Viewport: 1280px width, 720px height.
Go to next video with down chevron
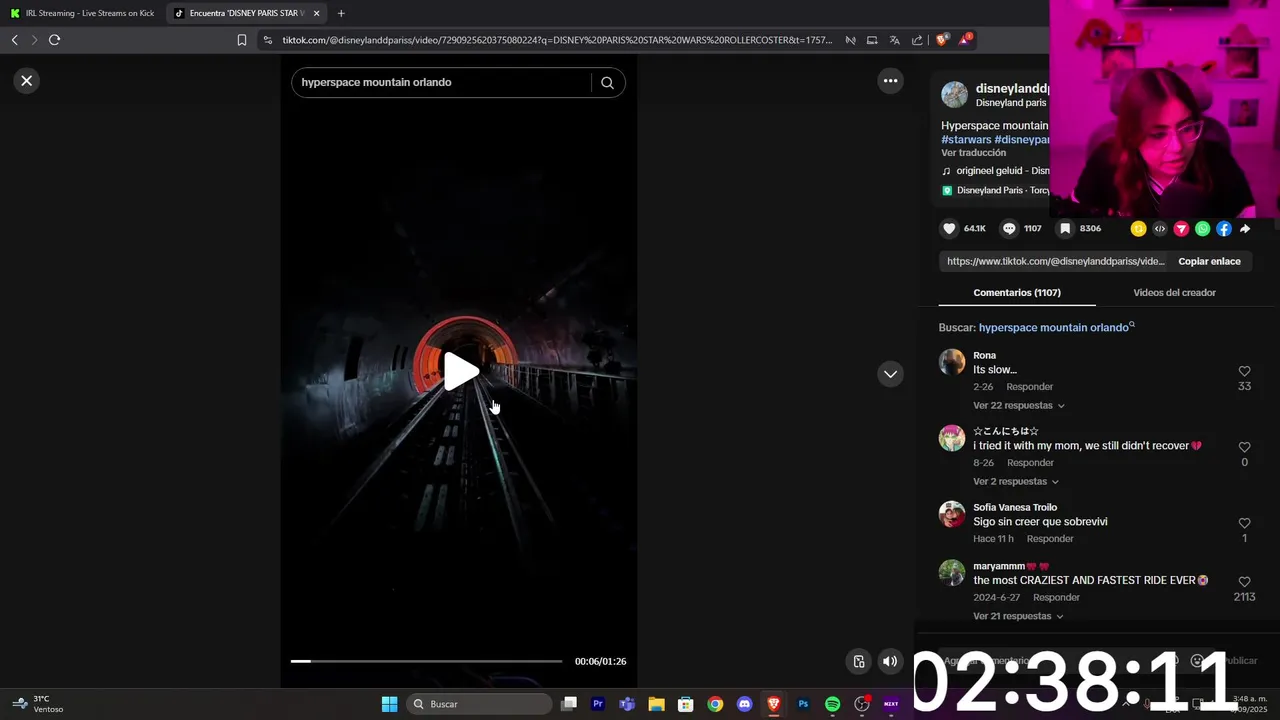(x=890, y=374)
